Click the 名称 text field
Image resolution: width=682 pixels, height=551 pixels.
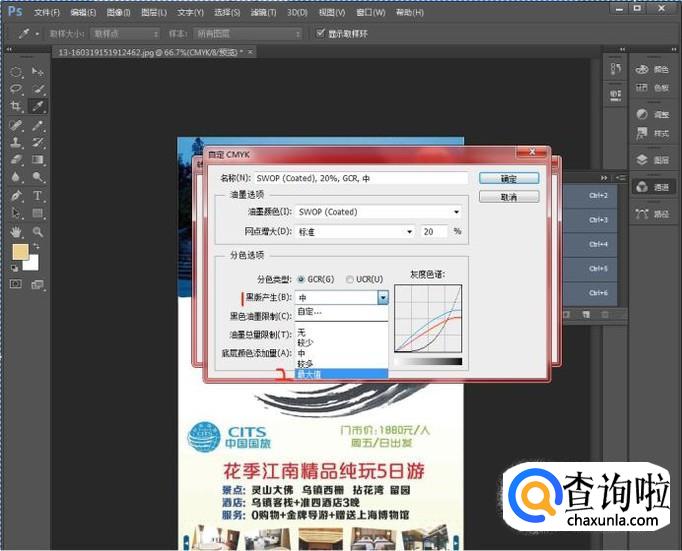360,178
